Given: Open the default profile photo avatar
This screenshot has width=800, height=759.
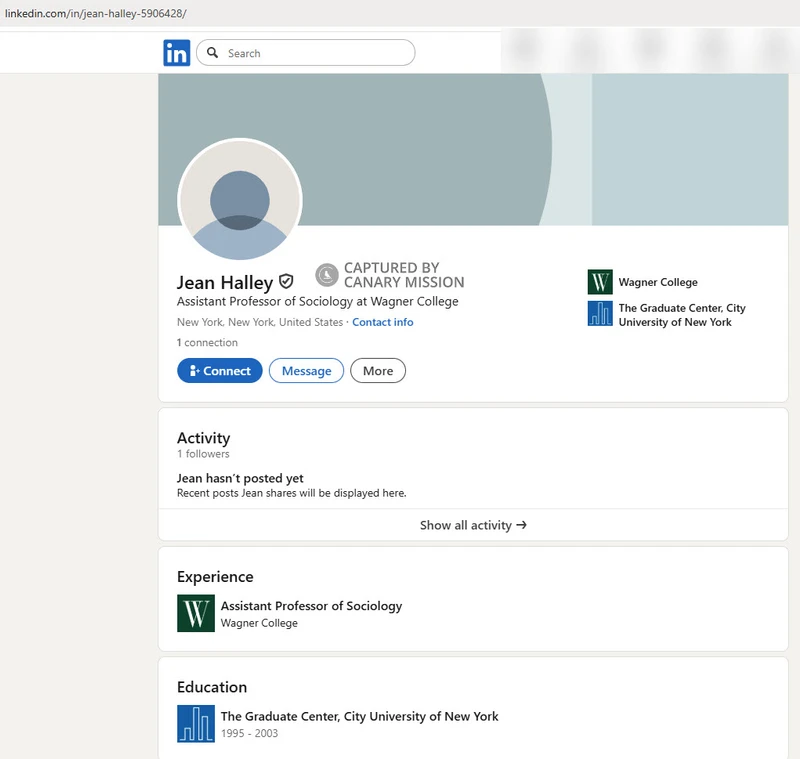Looking at the screenshot, I should pyautogui.click(x=240, y=200).
